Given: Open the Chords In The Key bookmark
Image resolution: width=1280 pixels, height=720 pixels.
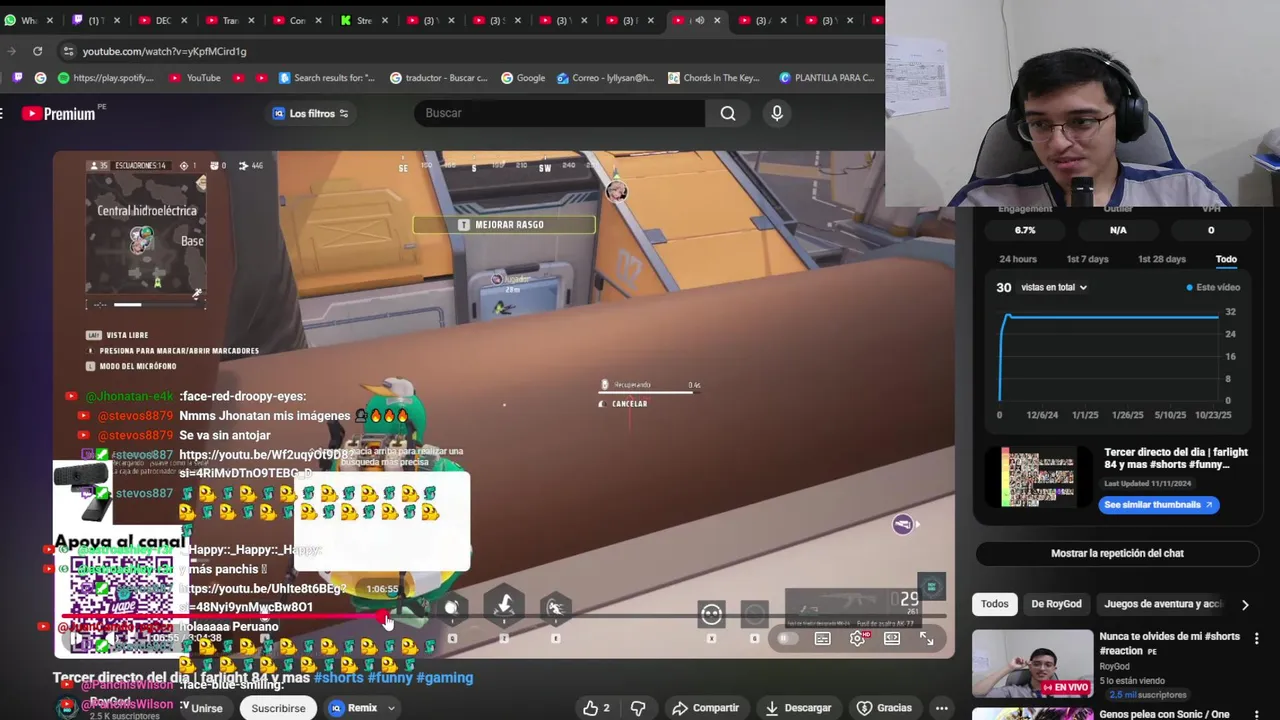Looking at the screenshot, I should (x=714, y=78).
